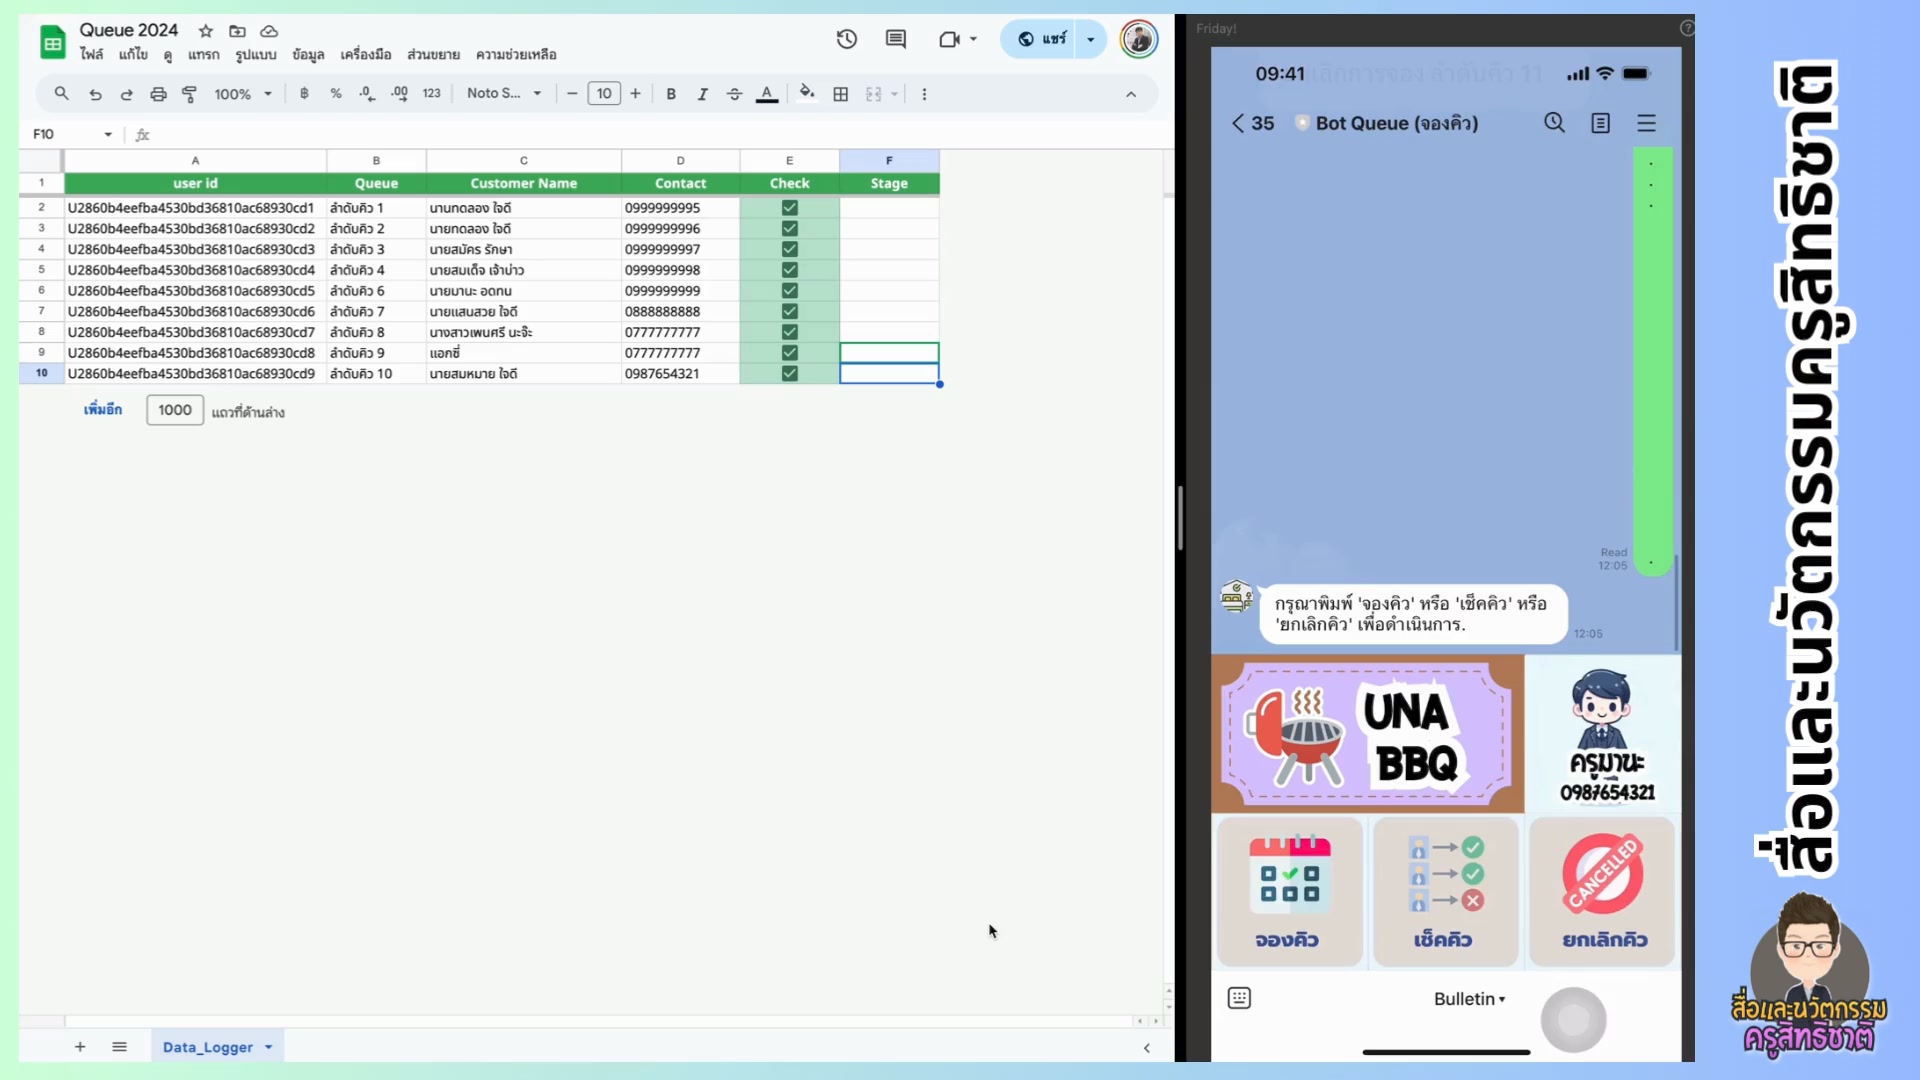Open the แทรก menu

[203, 54]
